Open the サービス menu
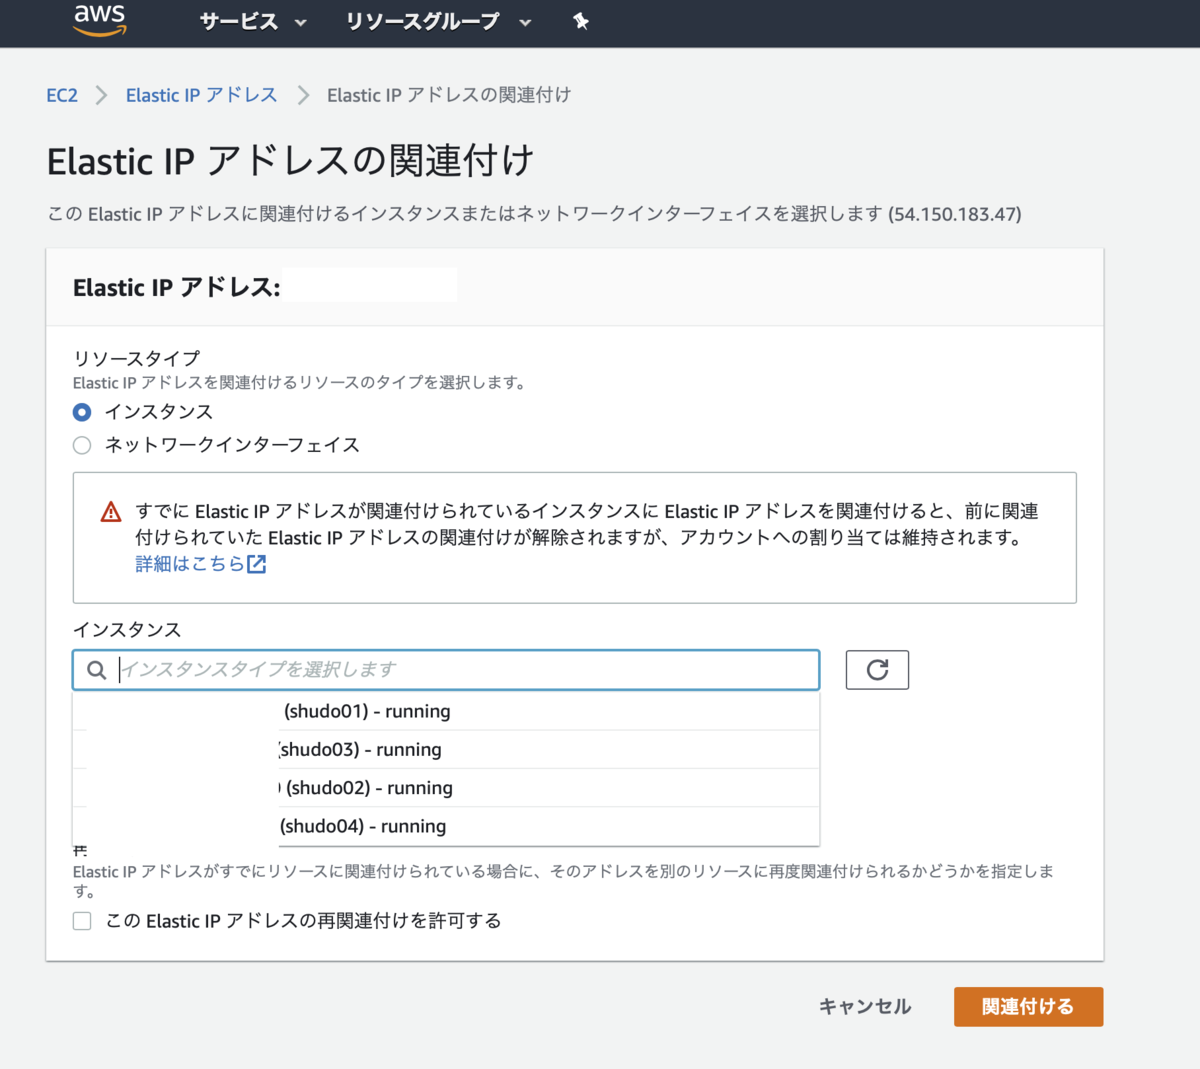 [x=253, y=21]
